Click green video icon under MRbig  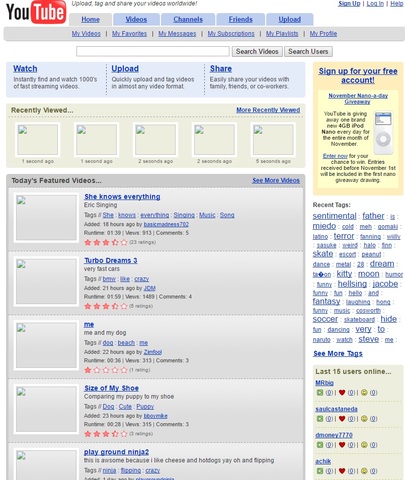coord(320,392)
